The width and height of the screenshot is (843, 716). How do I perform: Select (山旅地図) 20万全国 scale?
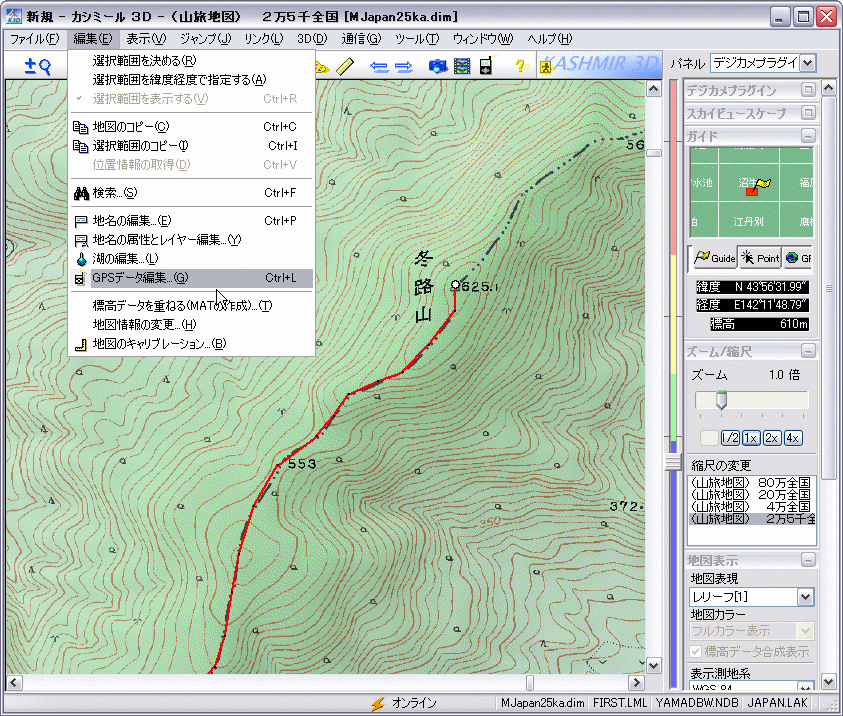coord(752,495)
